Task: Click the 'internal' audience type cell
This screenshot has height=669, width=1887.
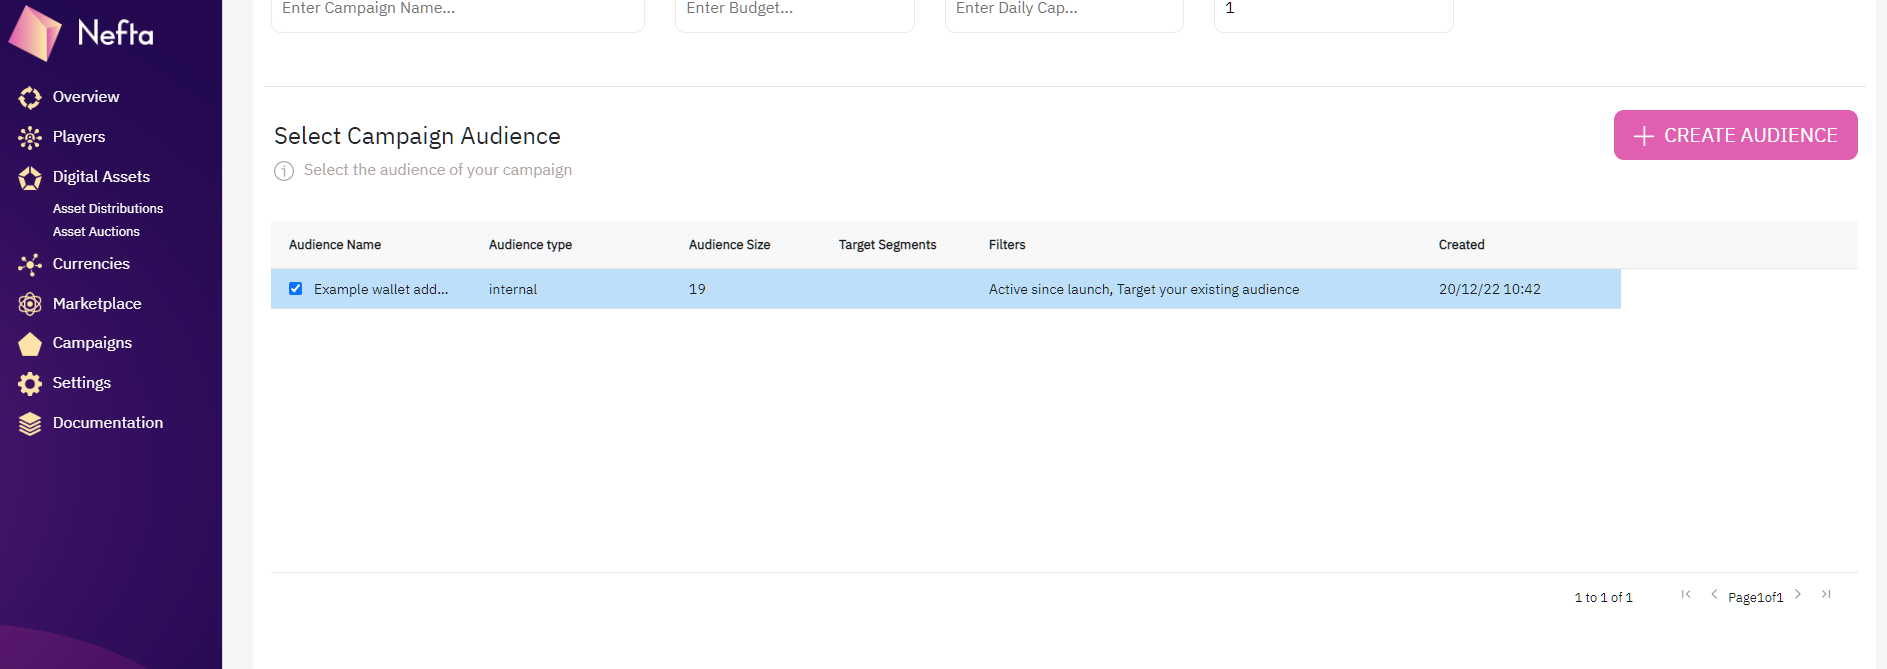Action: [x=513, y=289]
